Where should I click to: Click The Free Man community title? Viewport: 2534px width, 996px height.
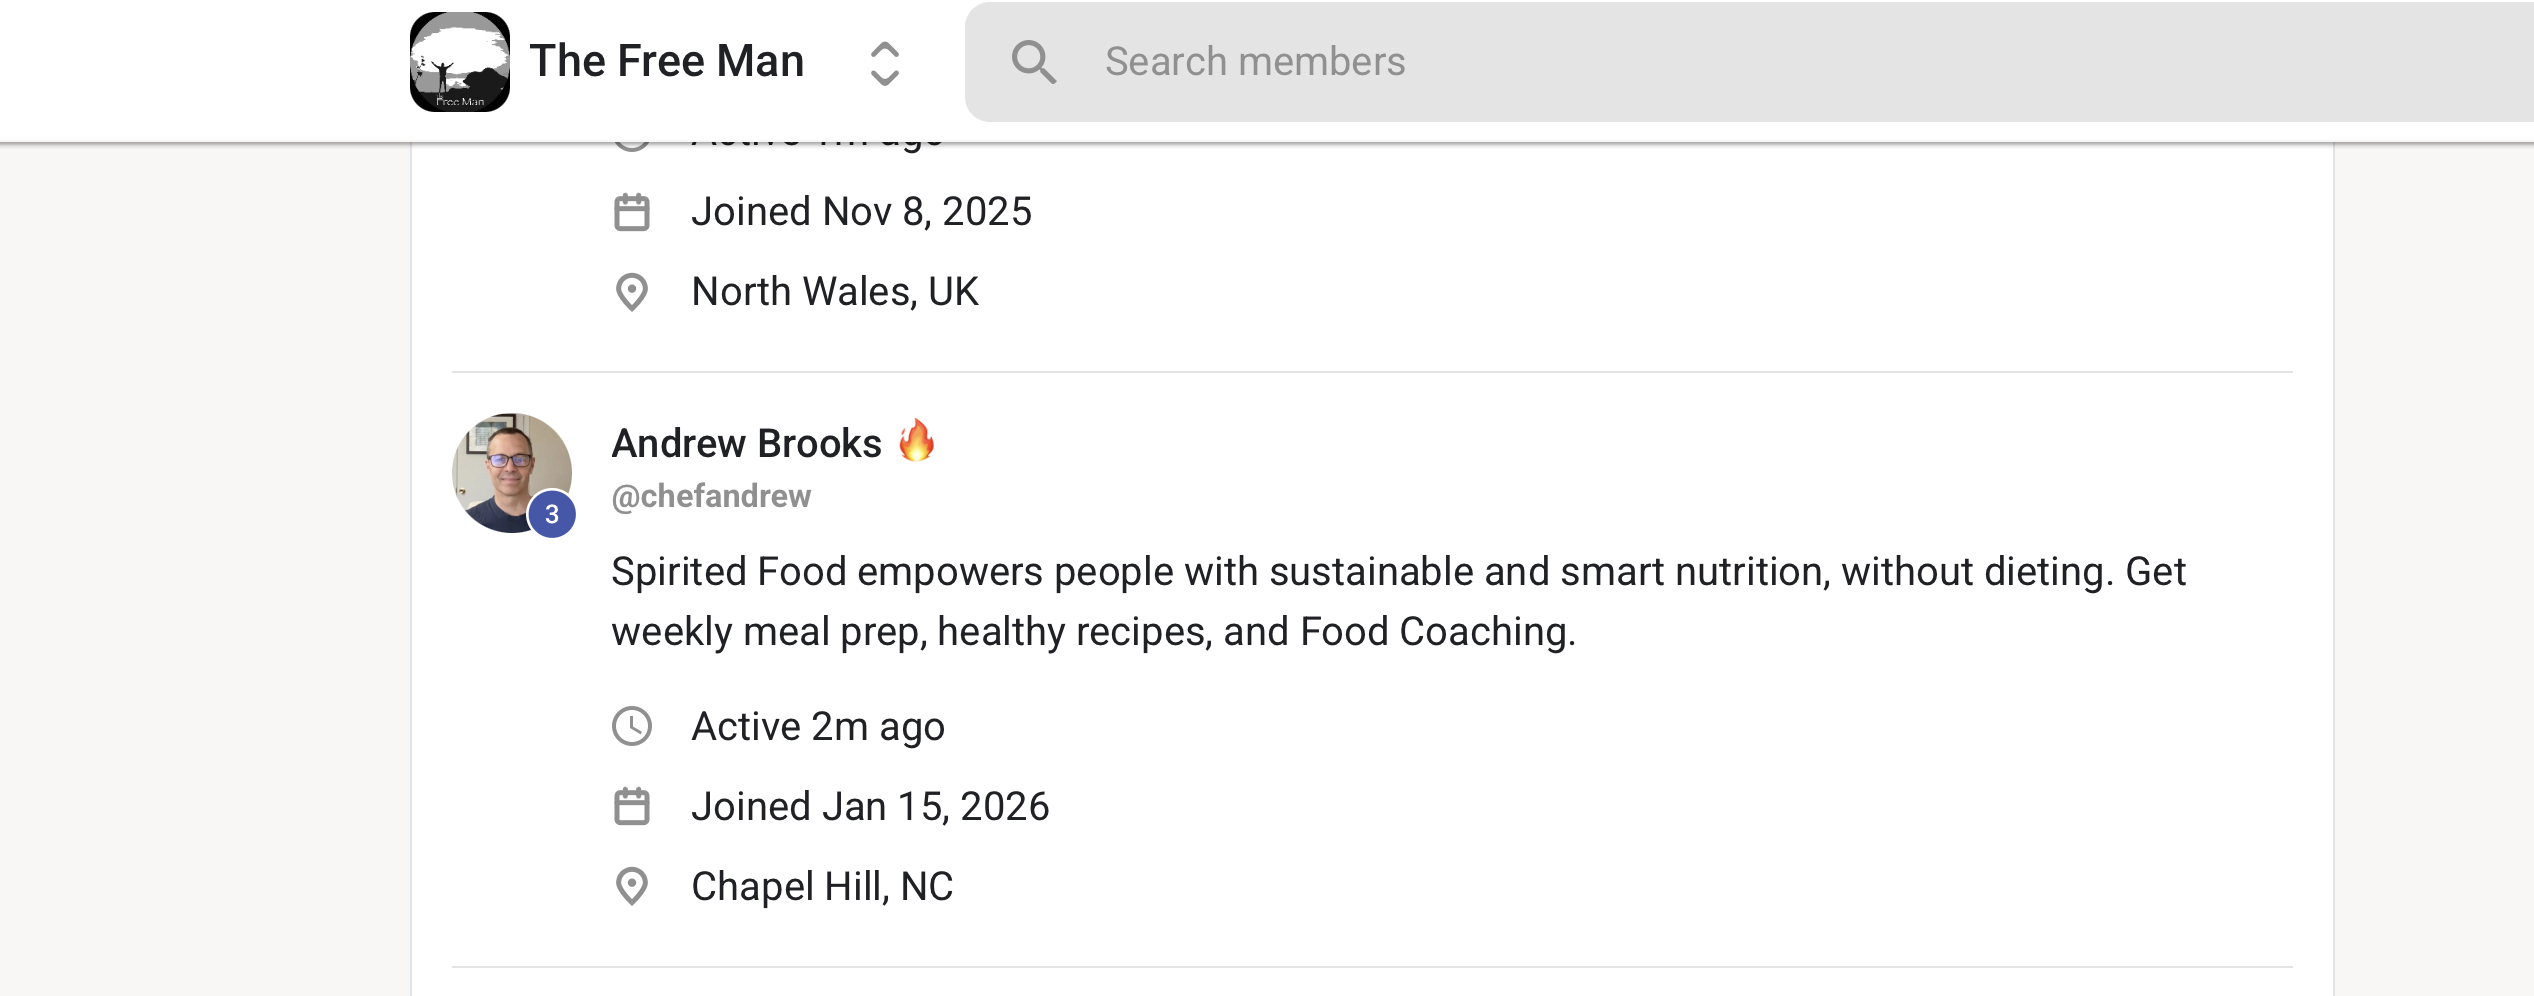click(667, 61)
